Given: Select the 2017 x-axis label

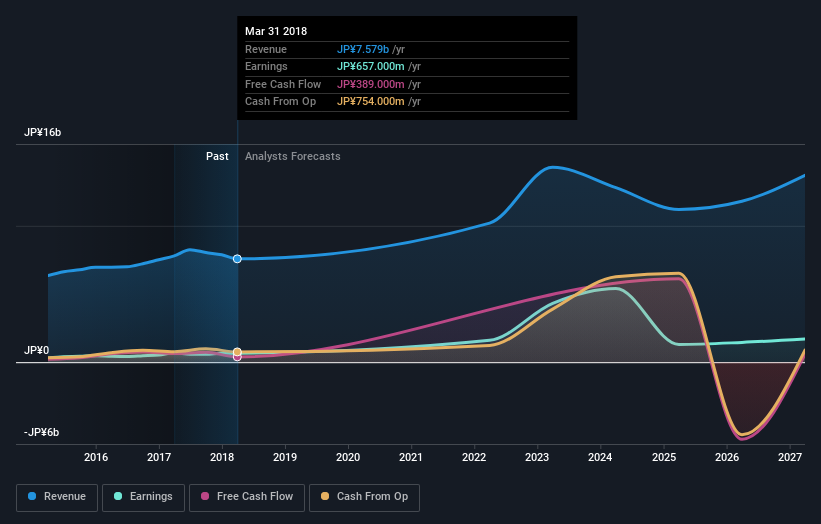Looking at the screenshot, I should coord(159,457).
